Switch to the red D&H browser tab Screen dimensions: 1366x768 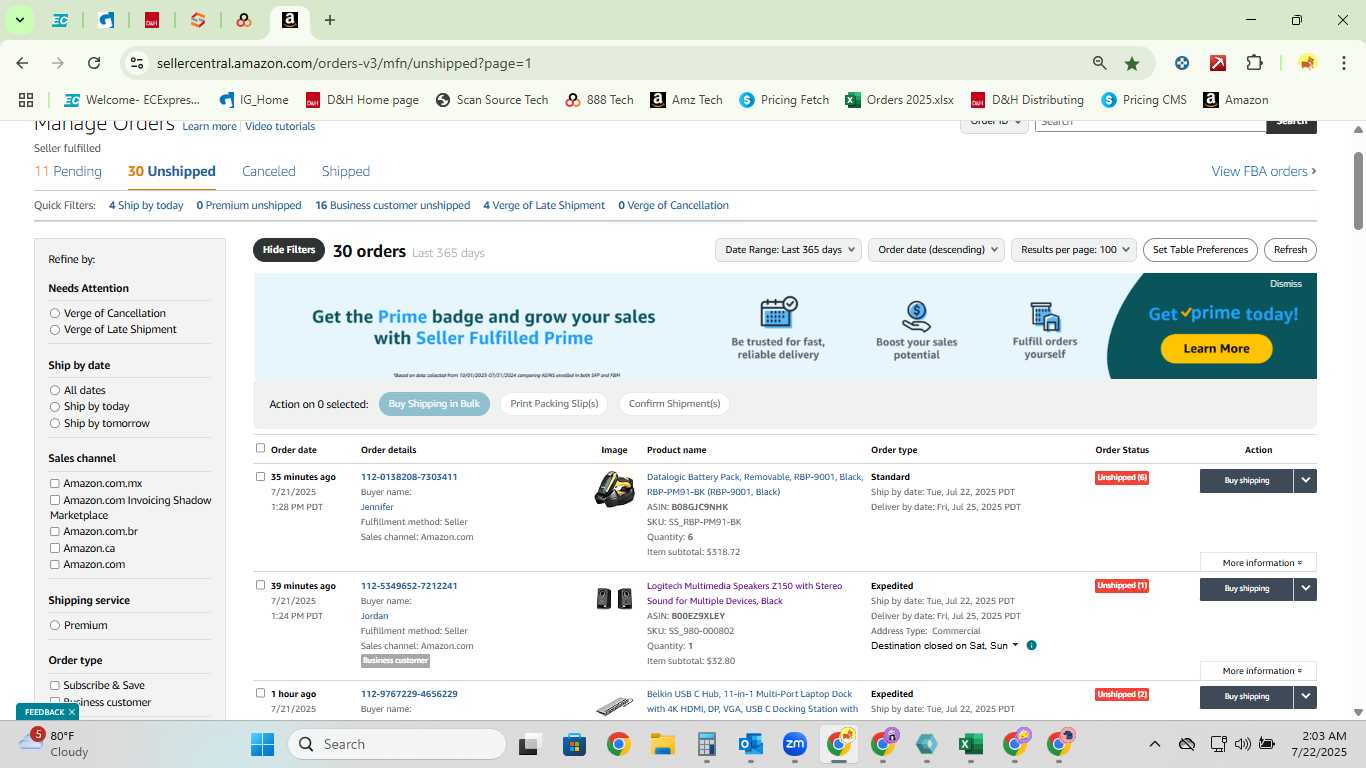click(152, 20)
